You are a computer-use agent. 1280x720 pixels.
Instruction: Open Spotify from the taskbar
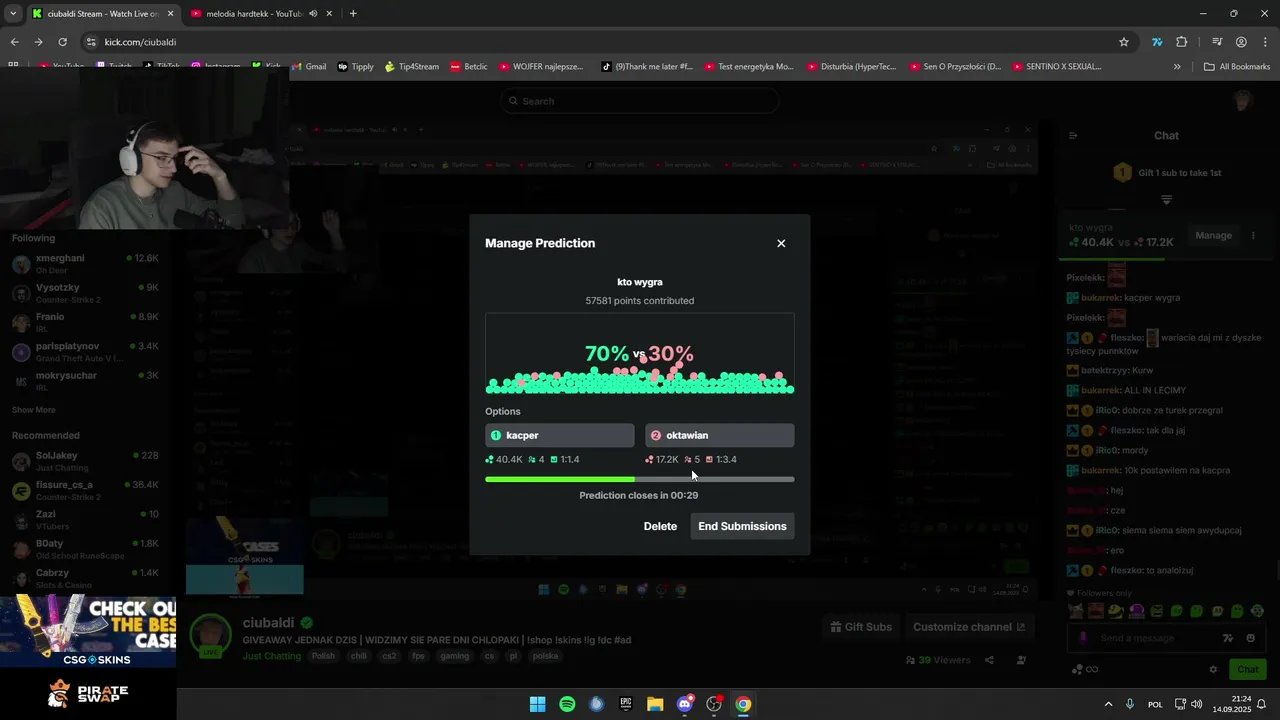567,704
